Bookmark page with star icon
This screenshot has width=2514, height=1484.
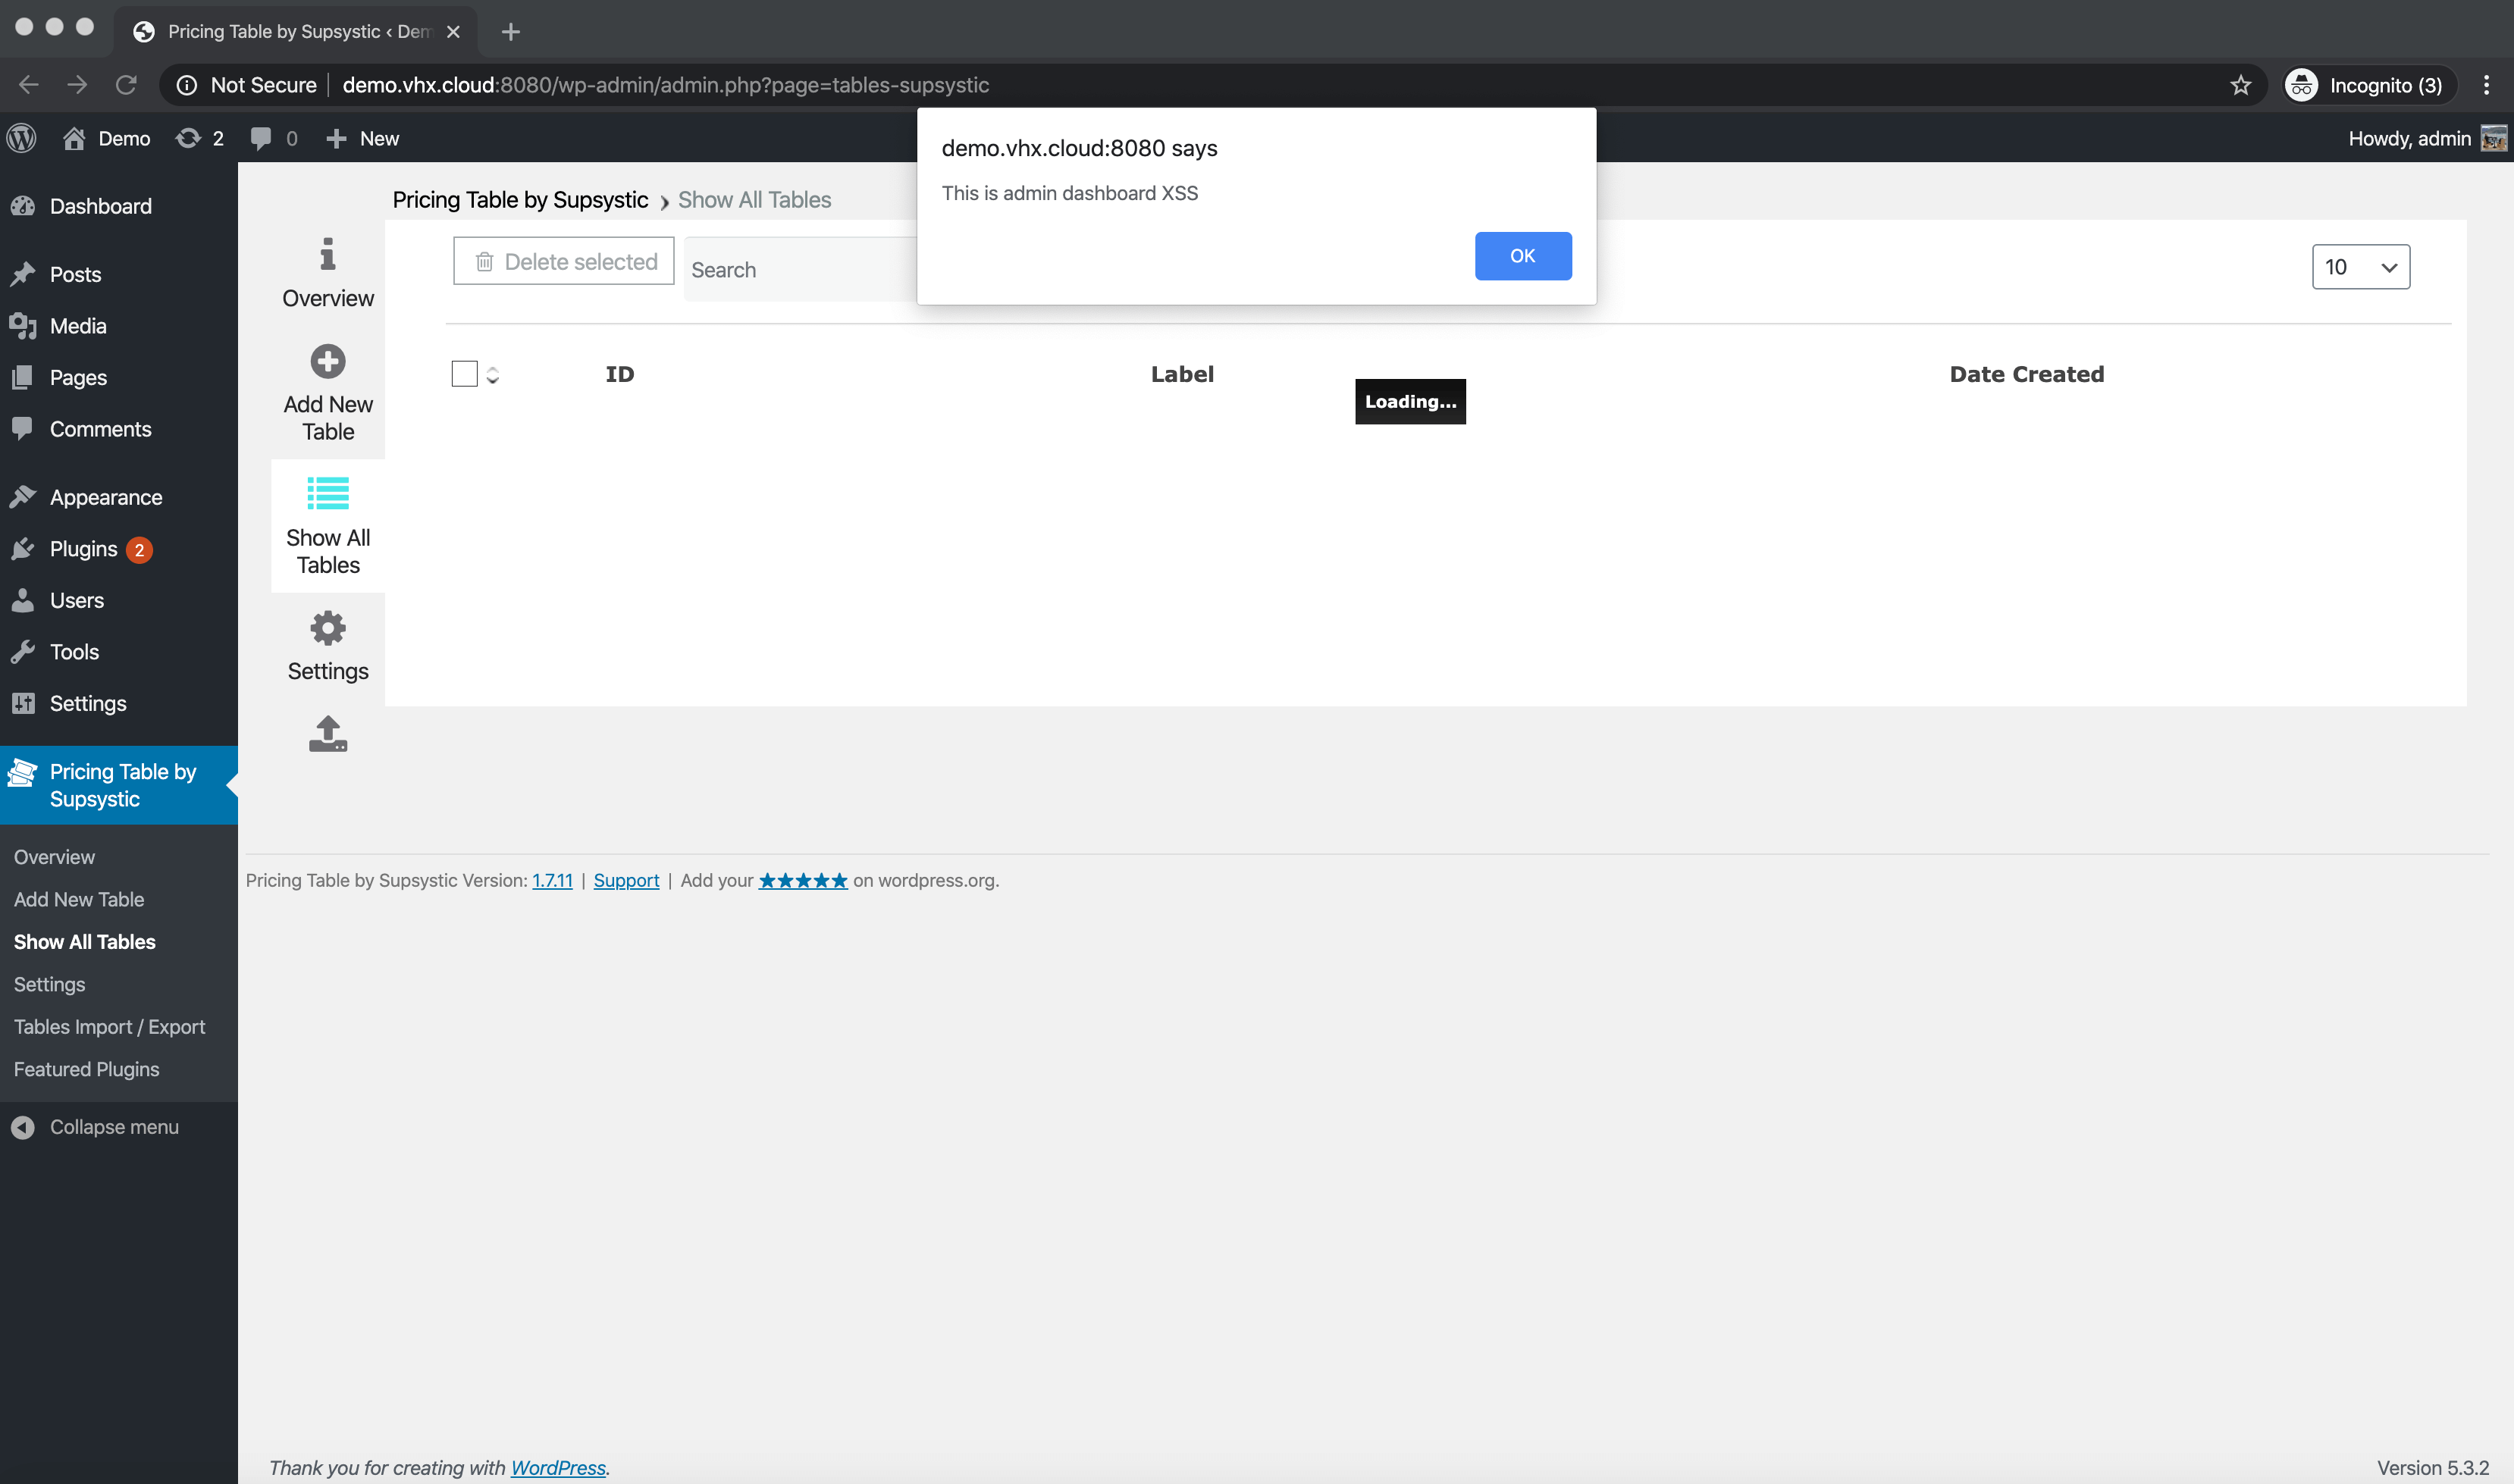click(x=2240, y=85)
